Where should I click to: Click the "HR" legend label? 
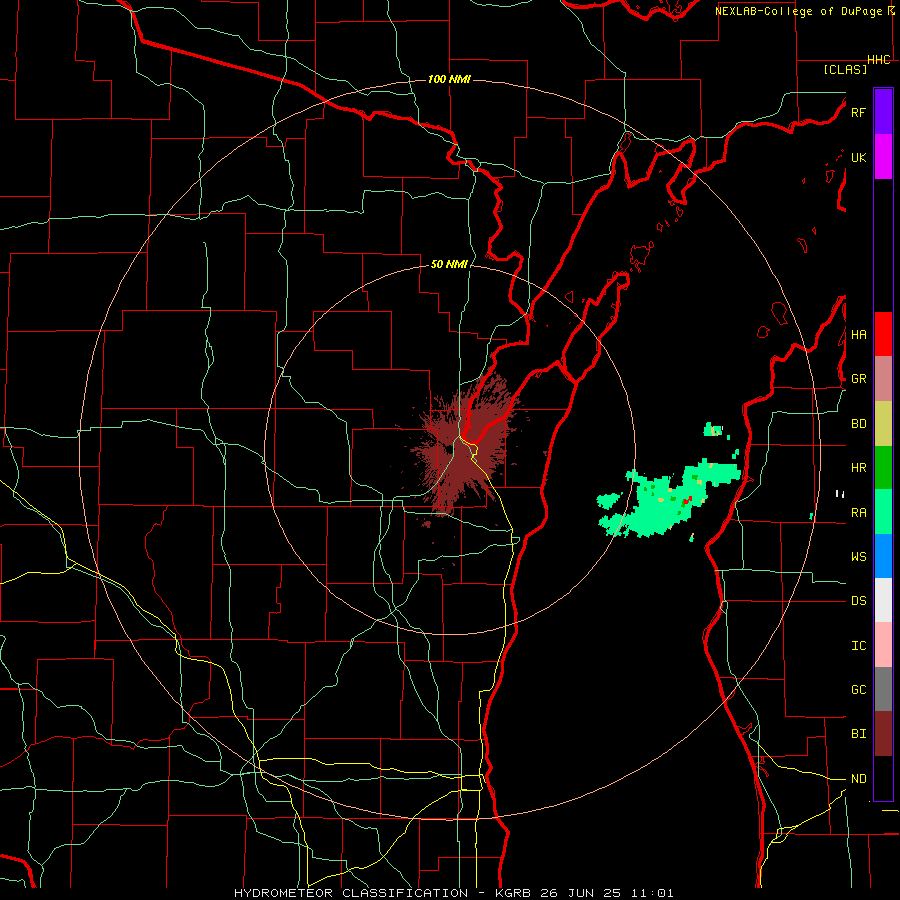859,468
